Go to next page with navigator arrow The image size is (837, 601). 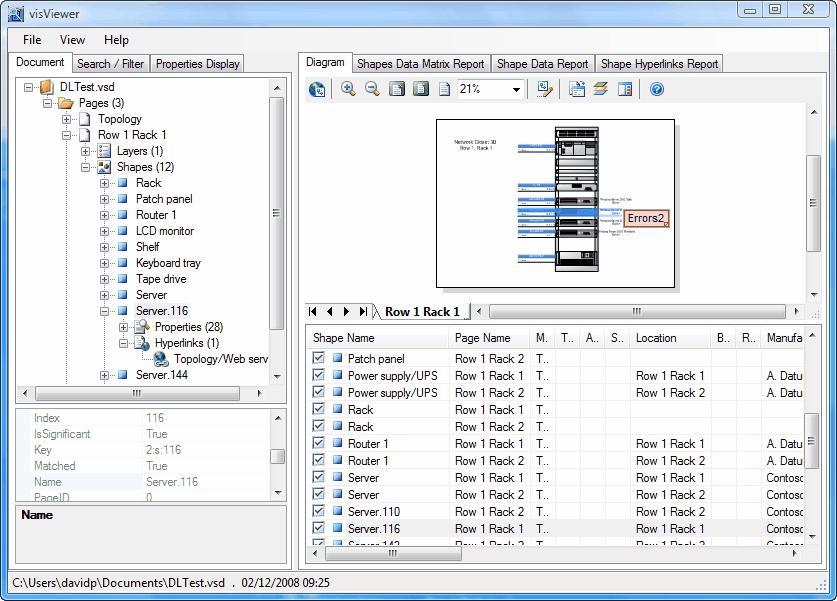346,311
